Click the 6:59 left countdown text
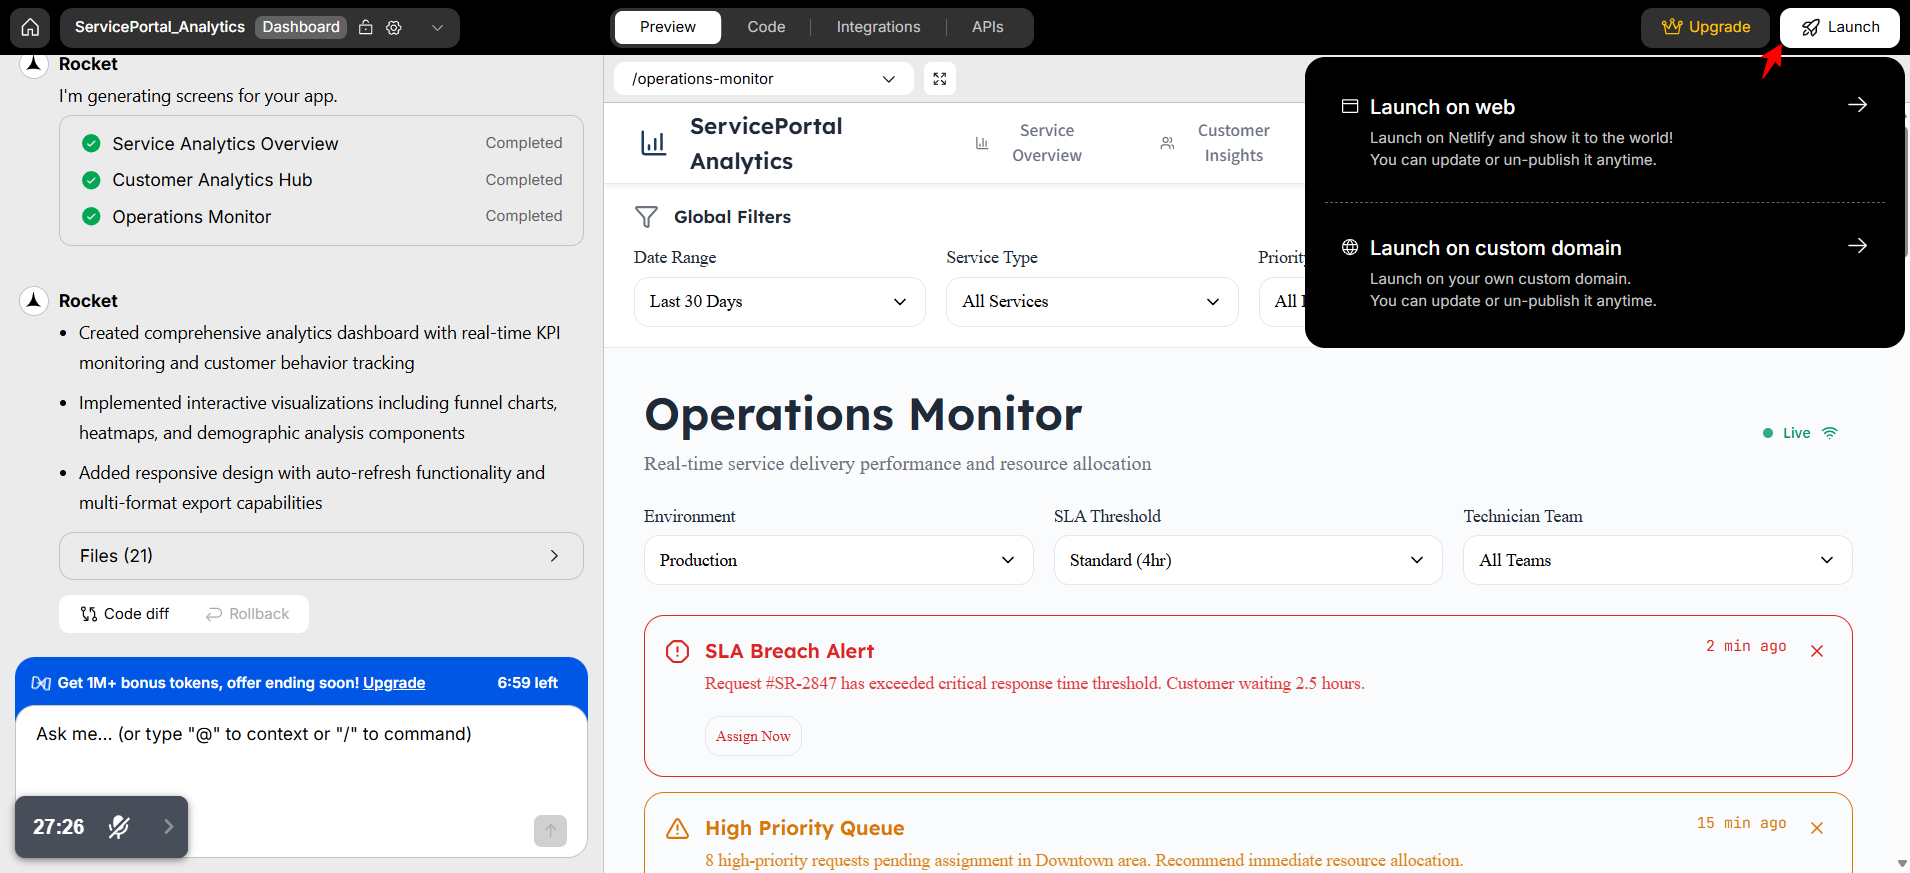The height and width of the screenshot is (873, 1910). click(x=527, y=683)
